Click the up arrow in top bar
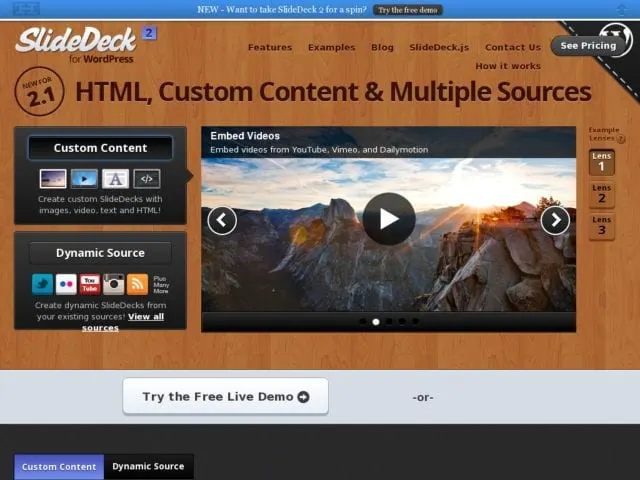640x480 pixels. click(622, 9)
